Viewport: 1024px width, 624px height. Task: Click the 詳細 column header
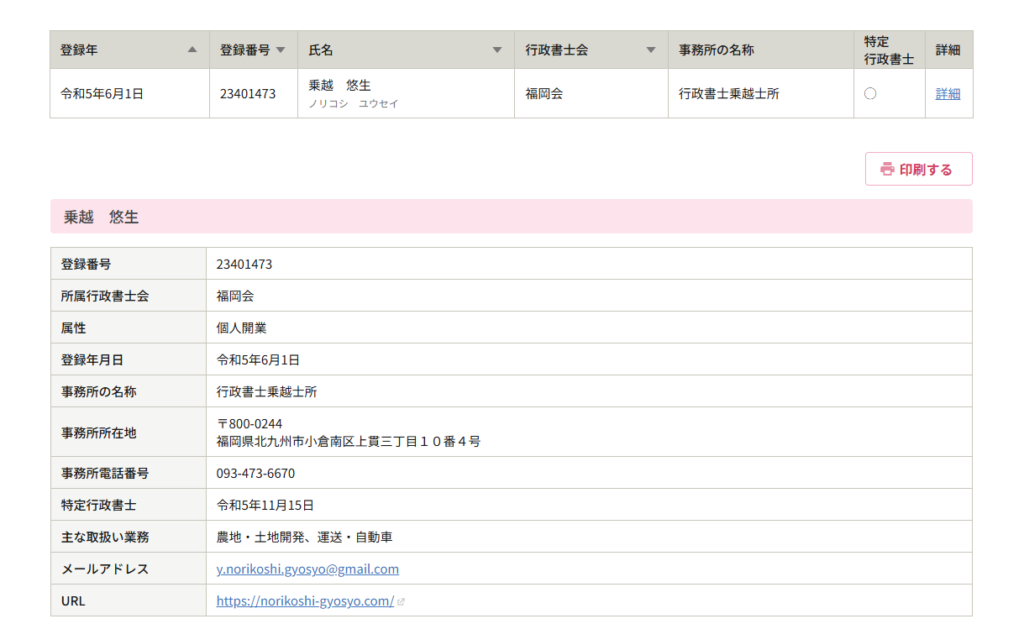(x=947, y=50)
